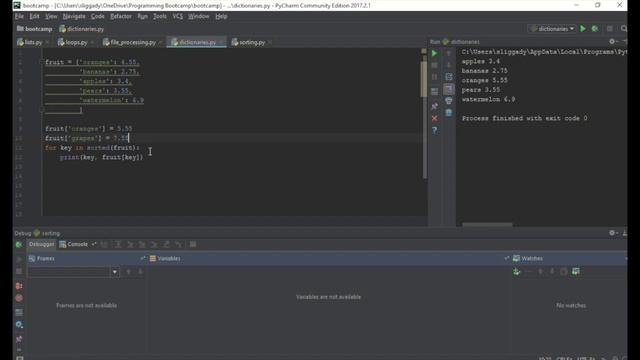Click dictionaries.py breadcrumb in navigation bar

(x=82, y=29)
